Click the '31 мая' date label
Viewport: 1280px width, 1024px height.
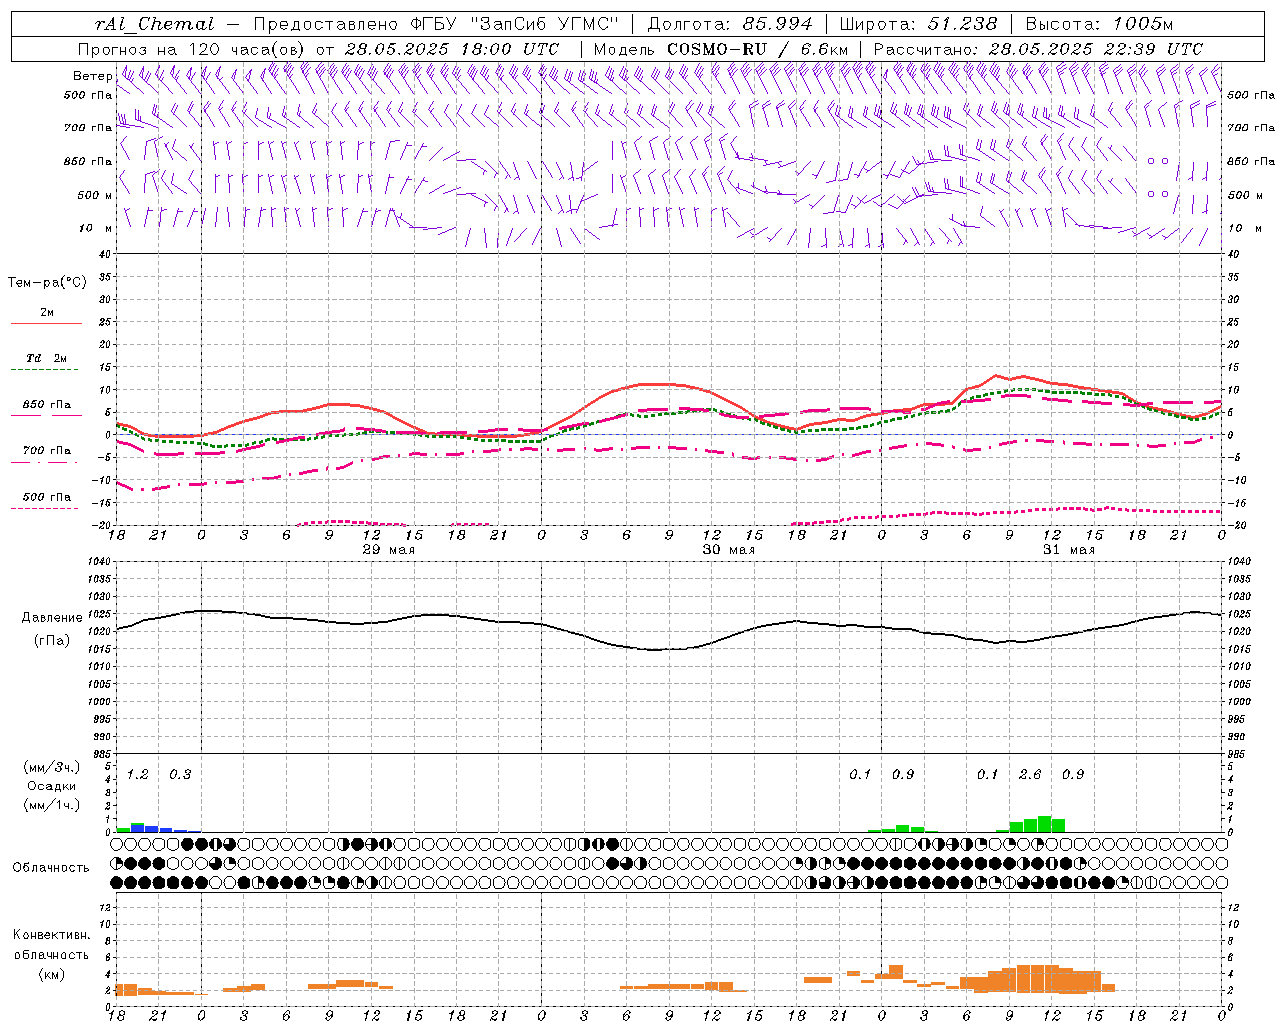[x=1069, y=550]
